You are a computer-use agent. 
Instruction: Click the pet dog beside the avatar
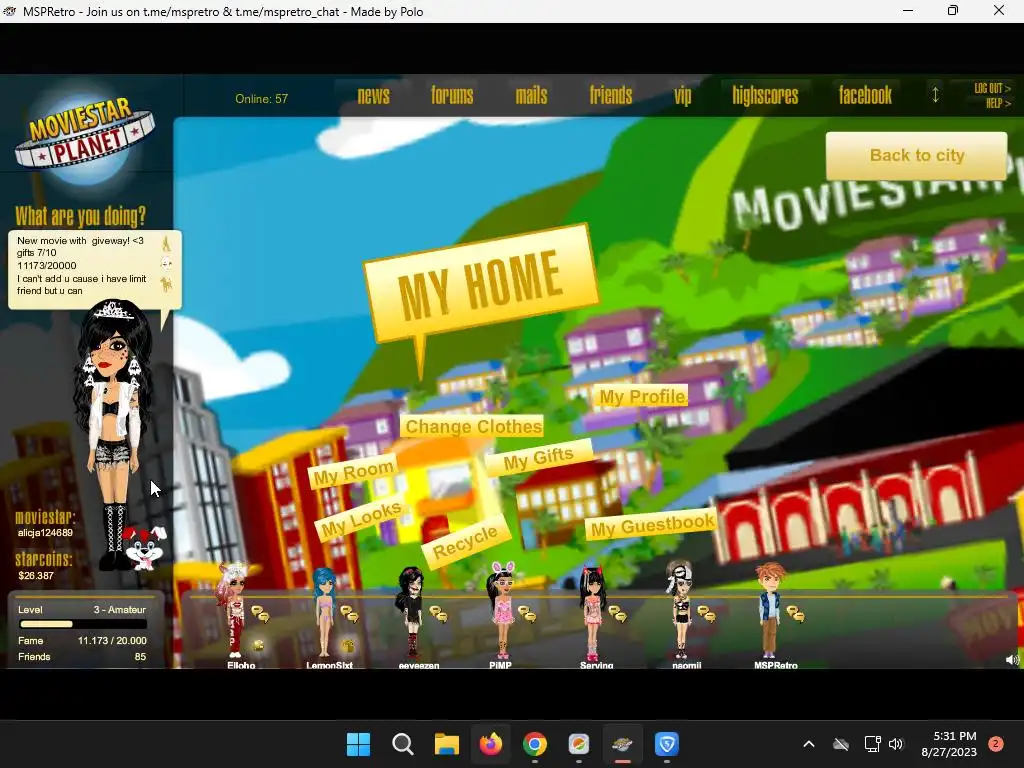coord(145,549)
